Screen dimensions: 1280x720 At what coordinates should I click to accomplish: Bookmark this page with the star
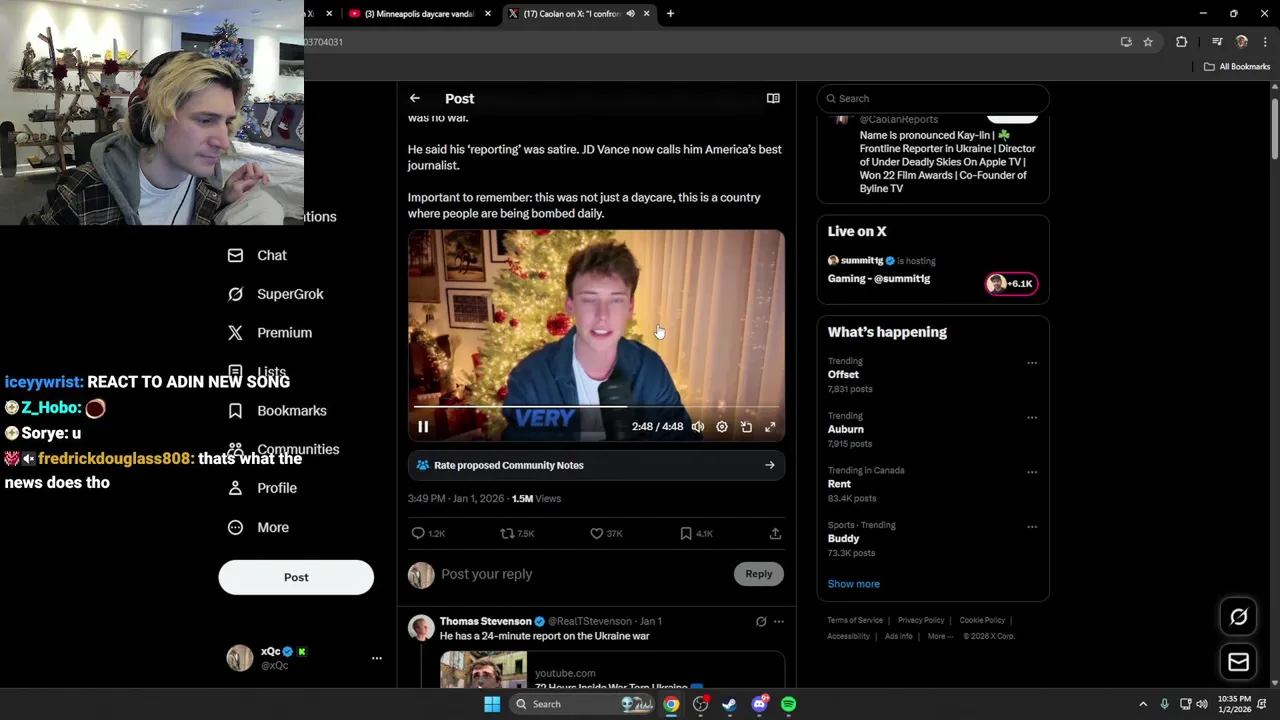1148,42
